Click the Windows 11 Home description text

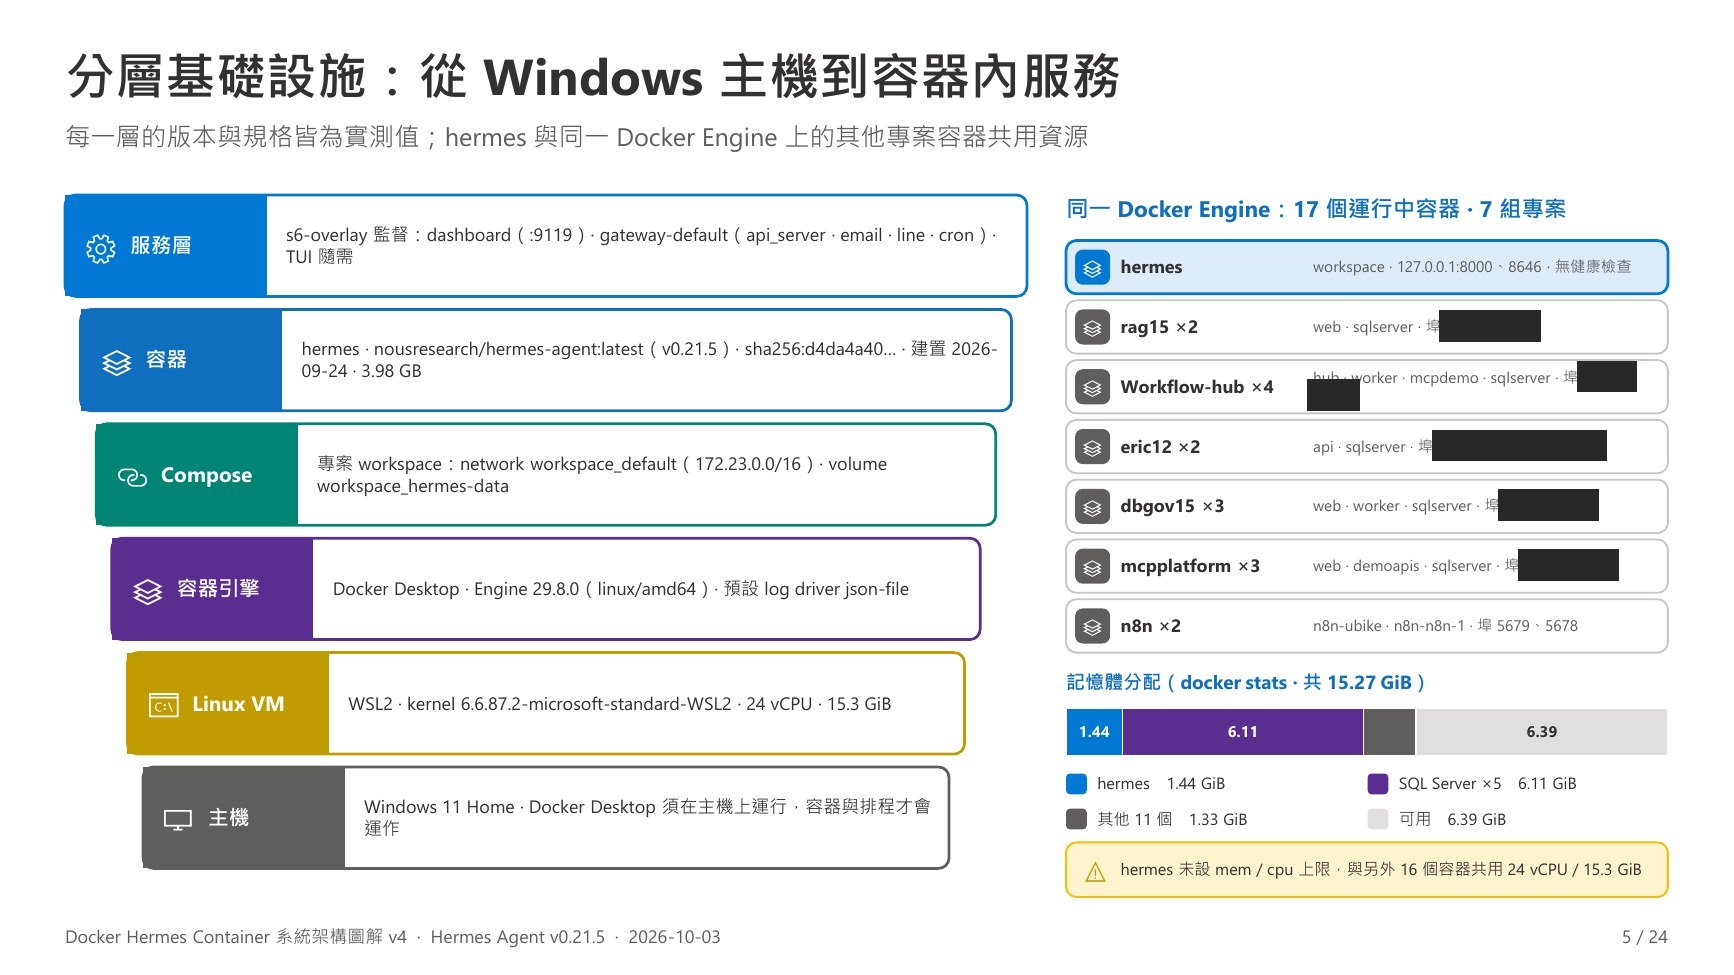coord(647,818)
